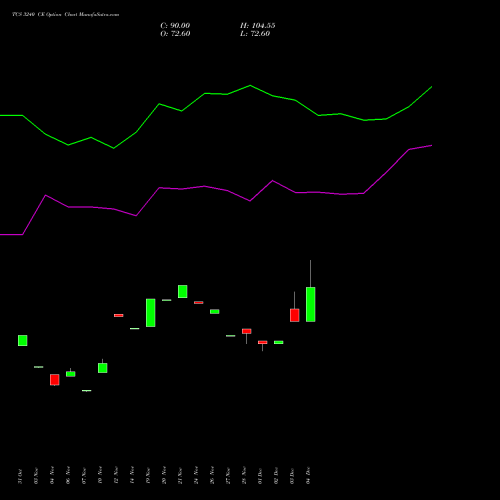Select the 12 Nov date label
The image size is (500, 500).
point(116,476)
